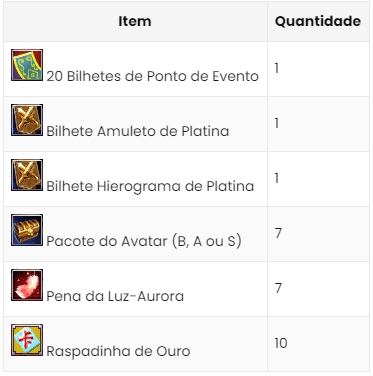Select the Raspadinha de Ouro card icon
The image size is (373, 376).
(x=27, y=340)
